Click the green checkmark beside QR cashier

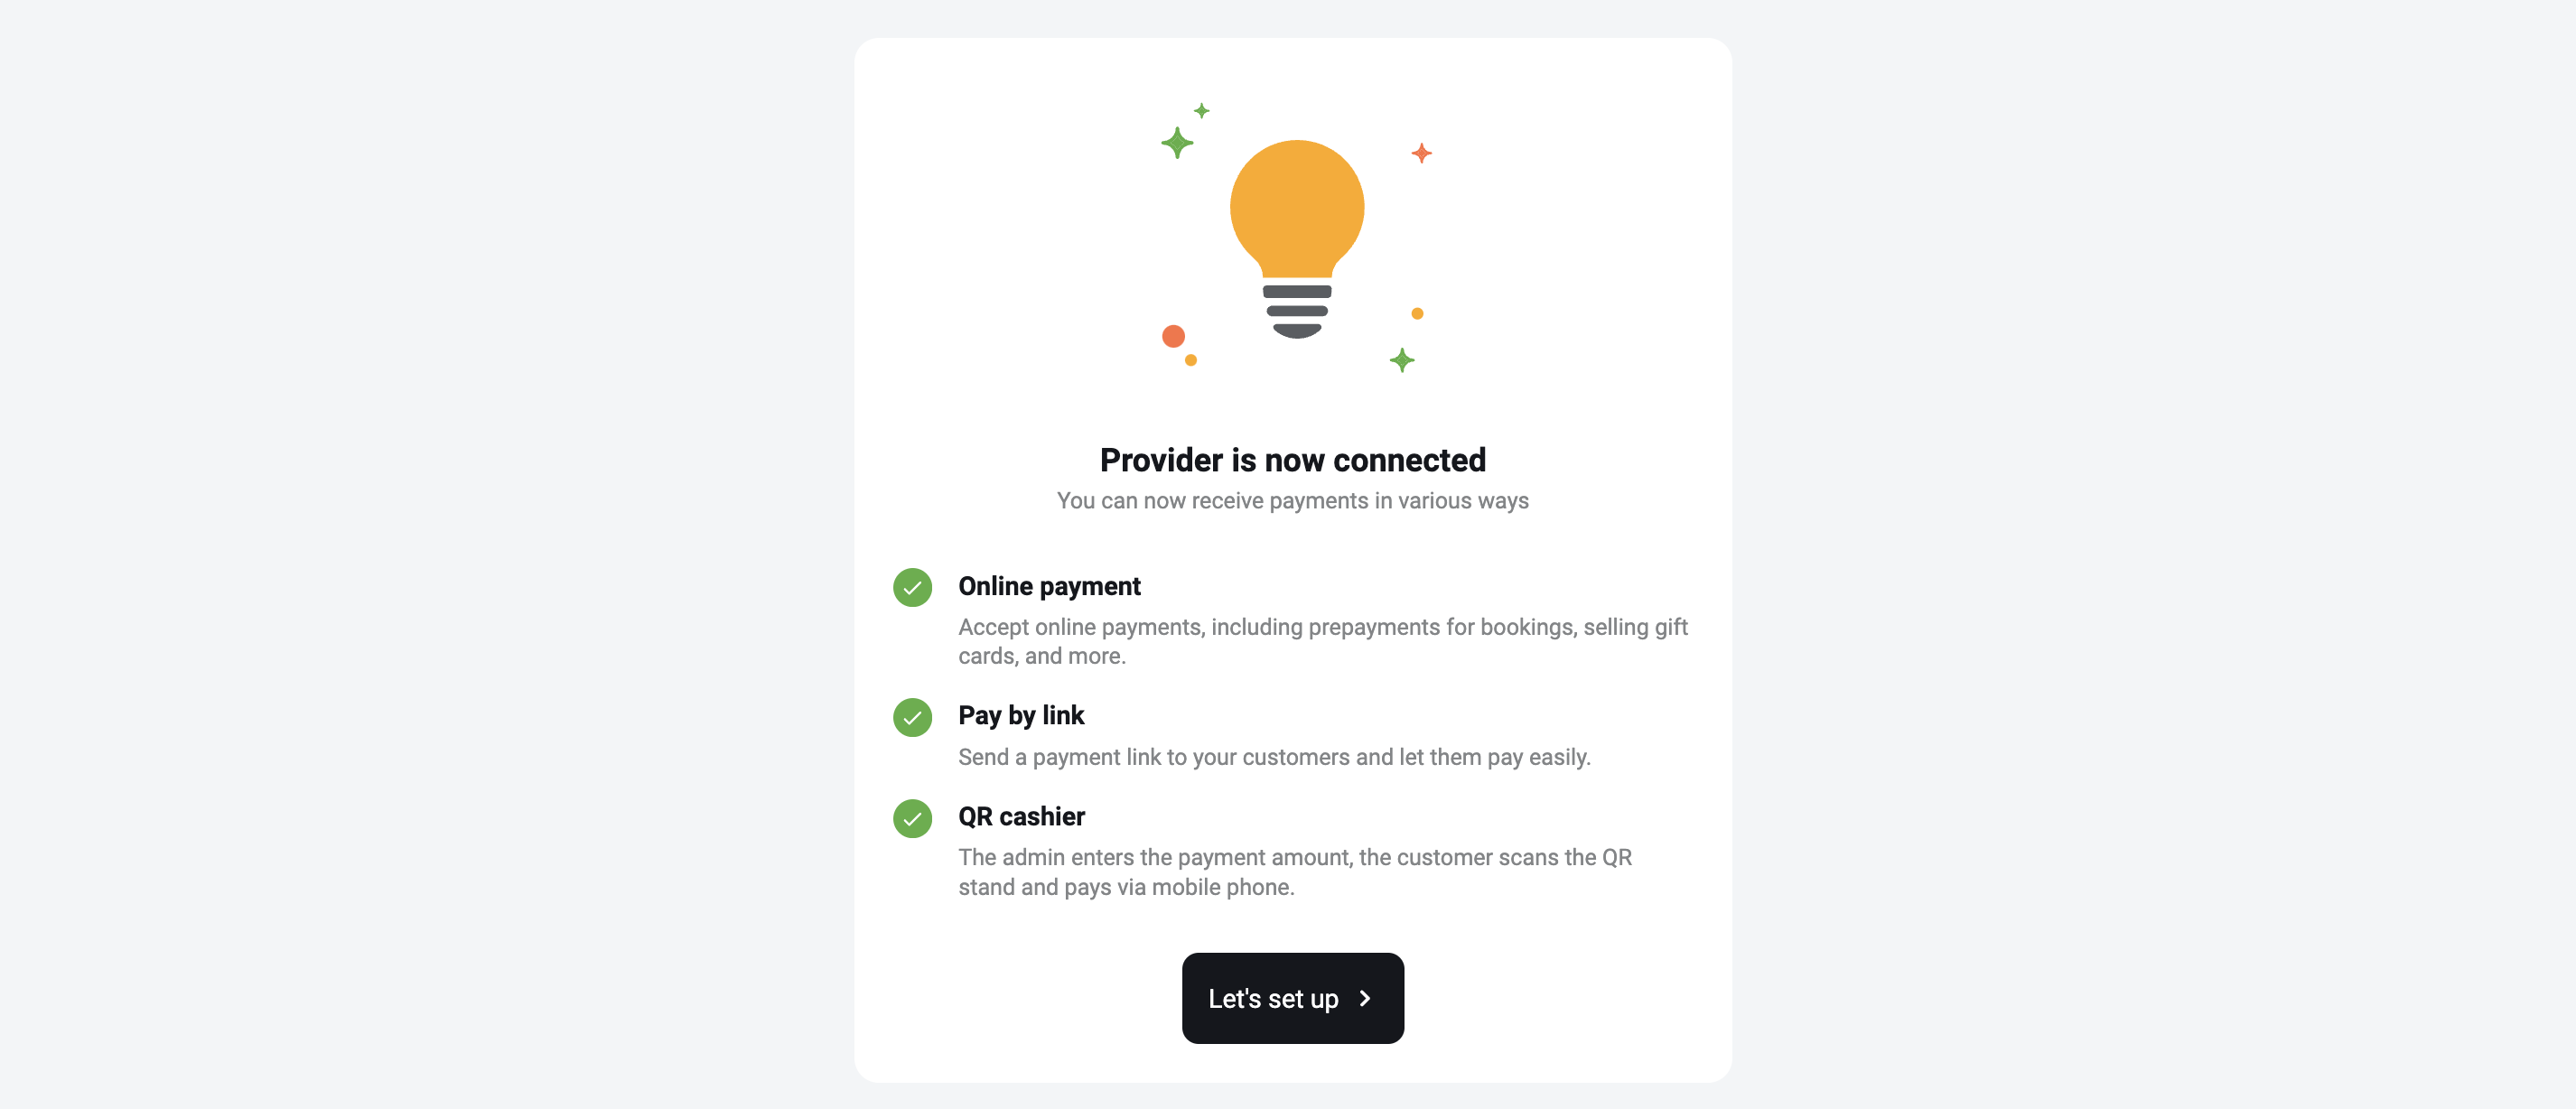(912, 818)
